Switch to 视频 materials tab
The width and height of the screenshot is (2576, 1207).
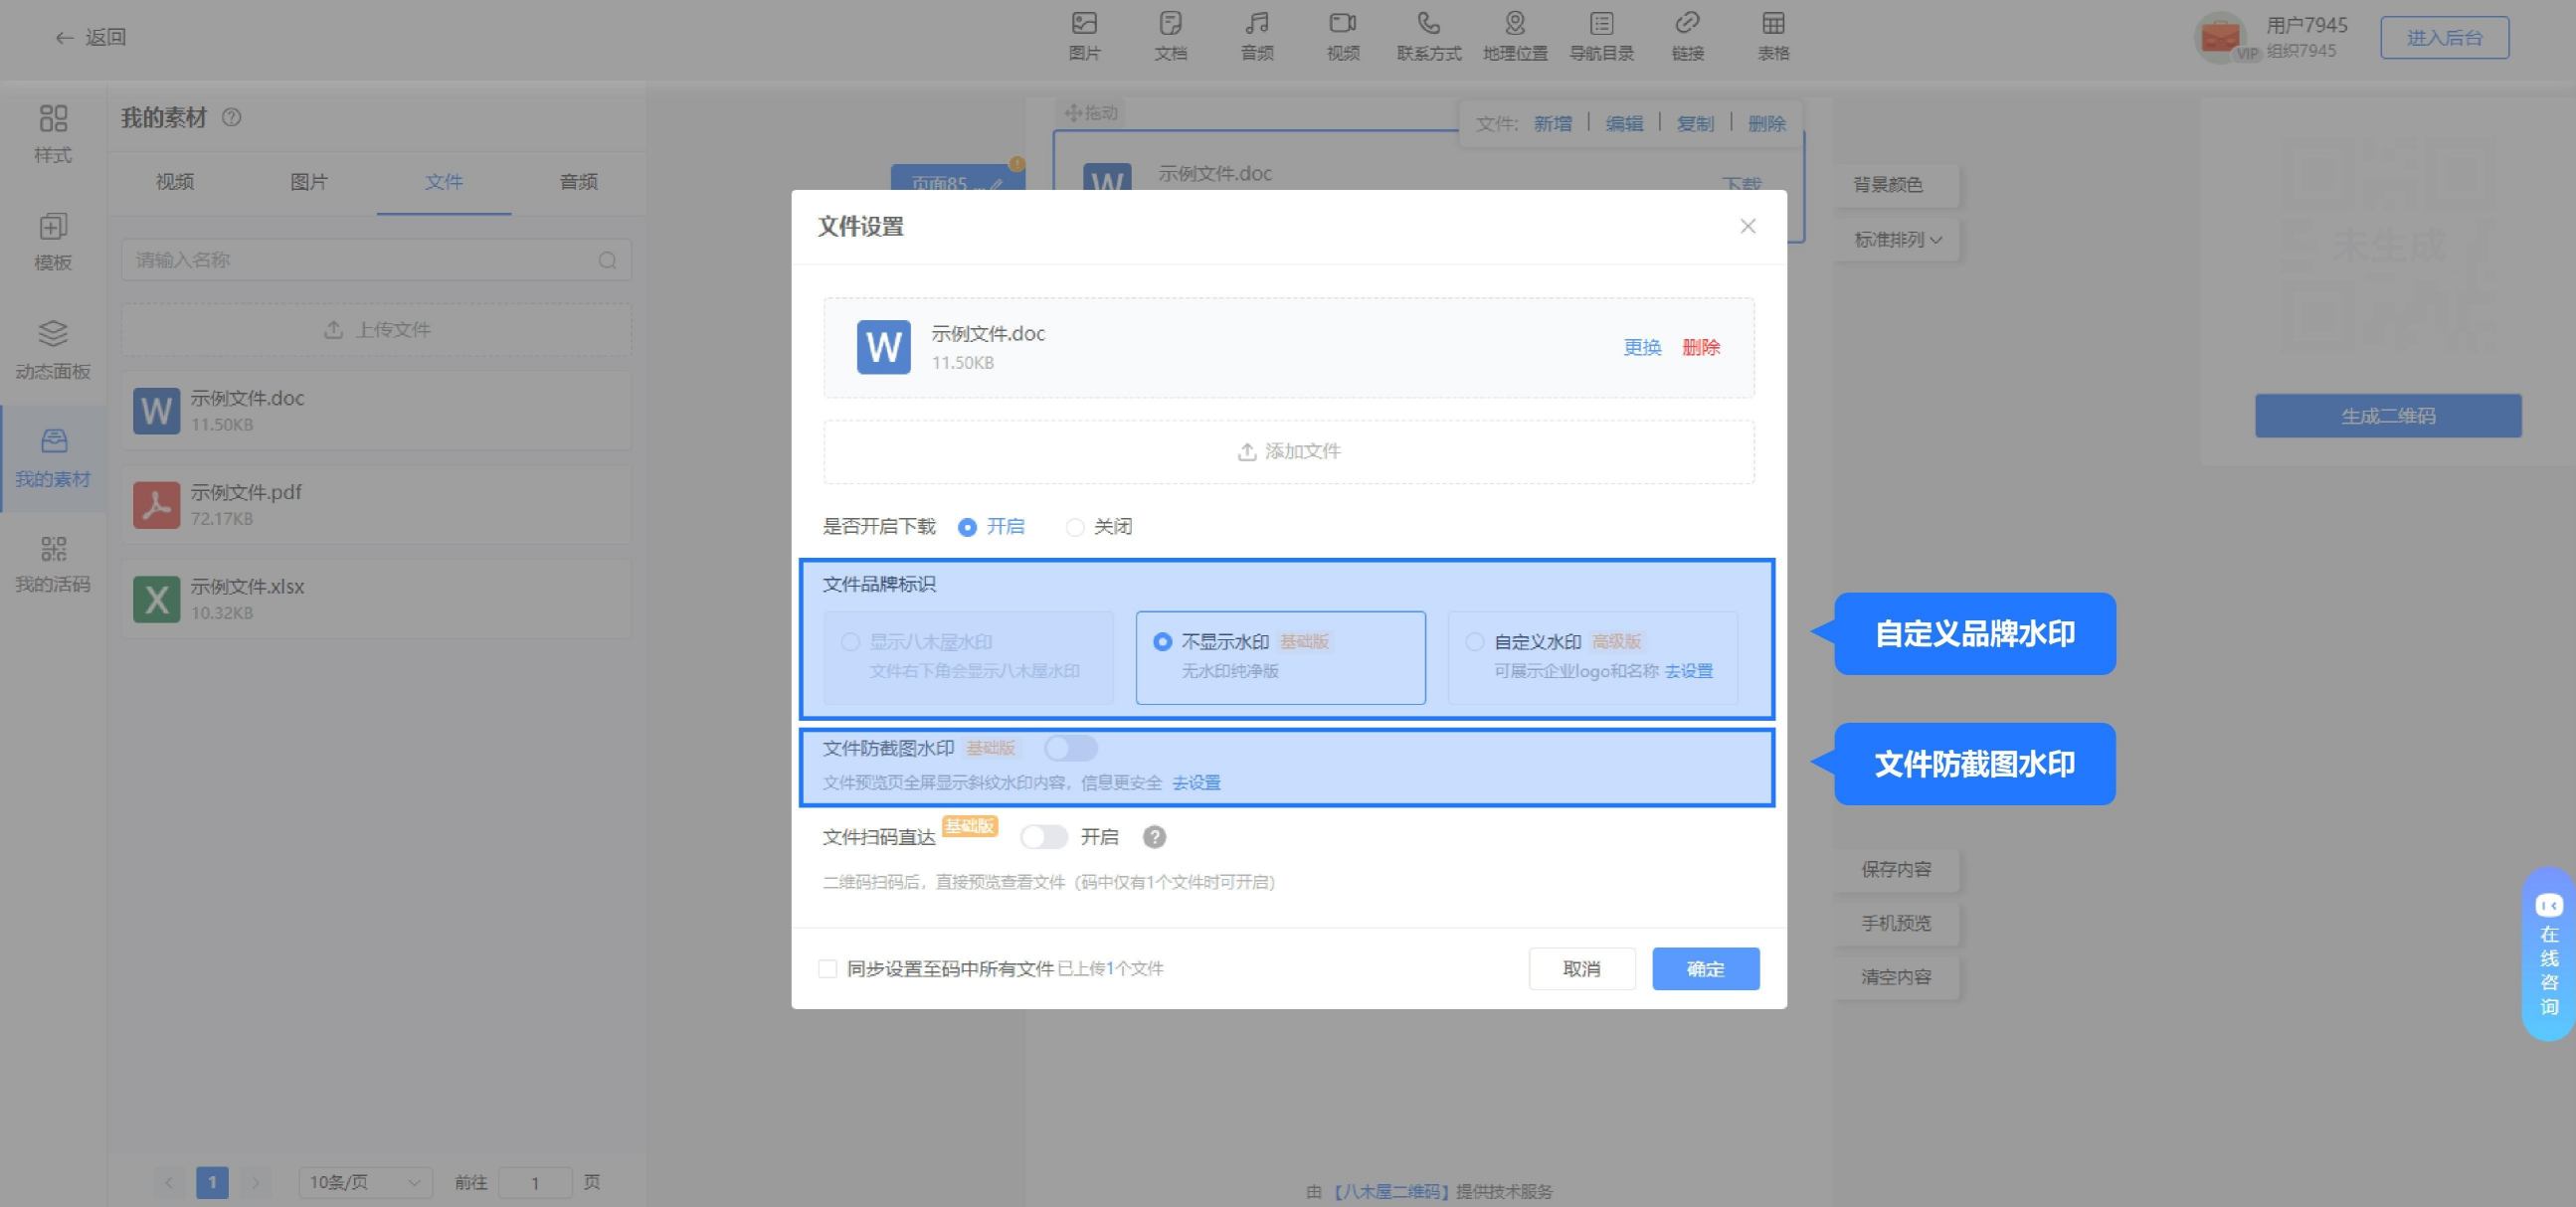(175, 182)
